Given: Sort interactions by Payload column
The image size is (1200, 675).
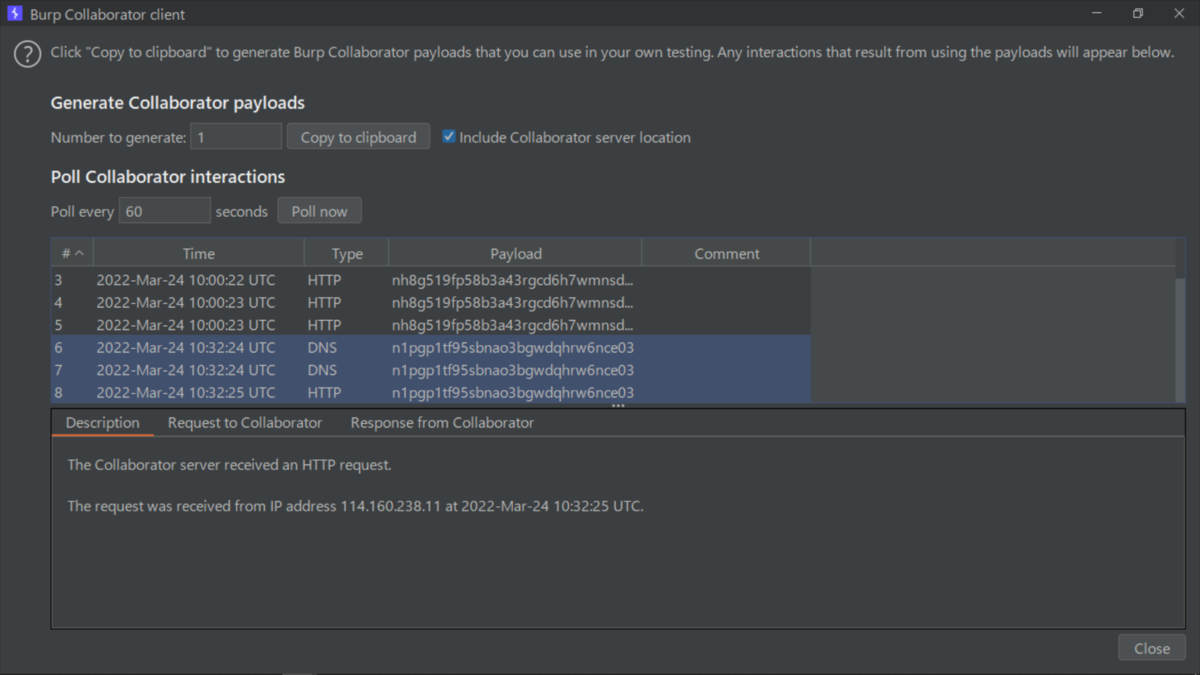Looking at the screenshot, I should click(515, 253).
